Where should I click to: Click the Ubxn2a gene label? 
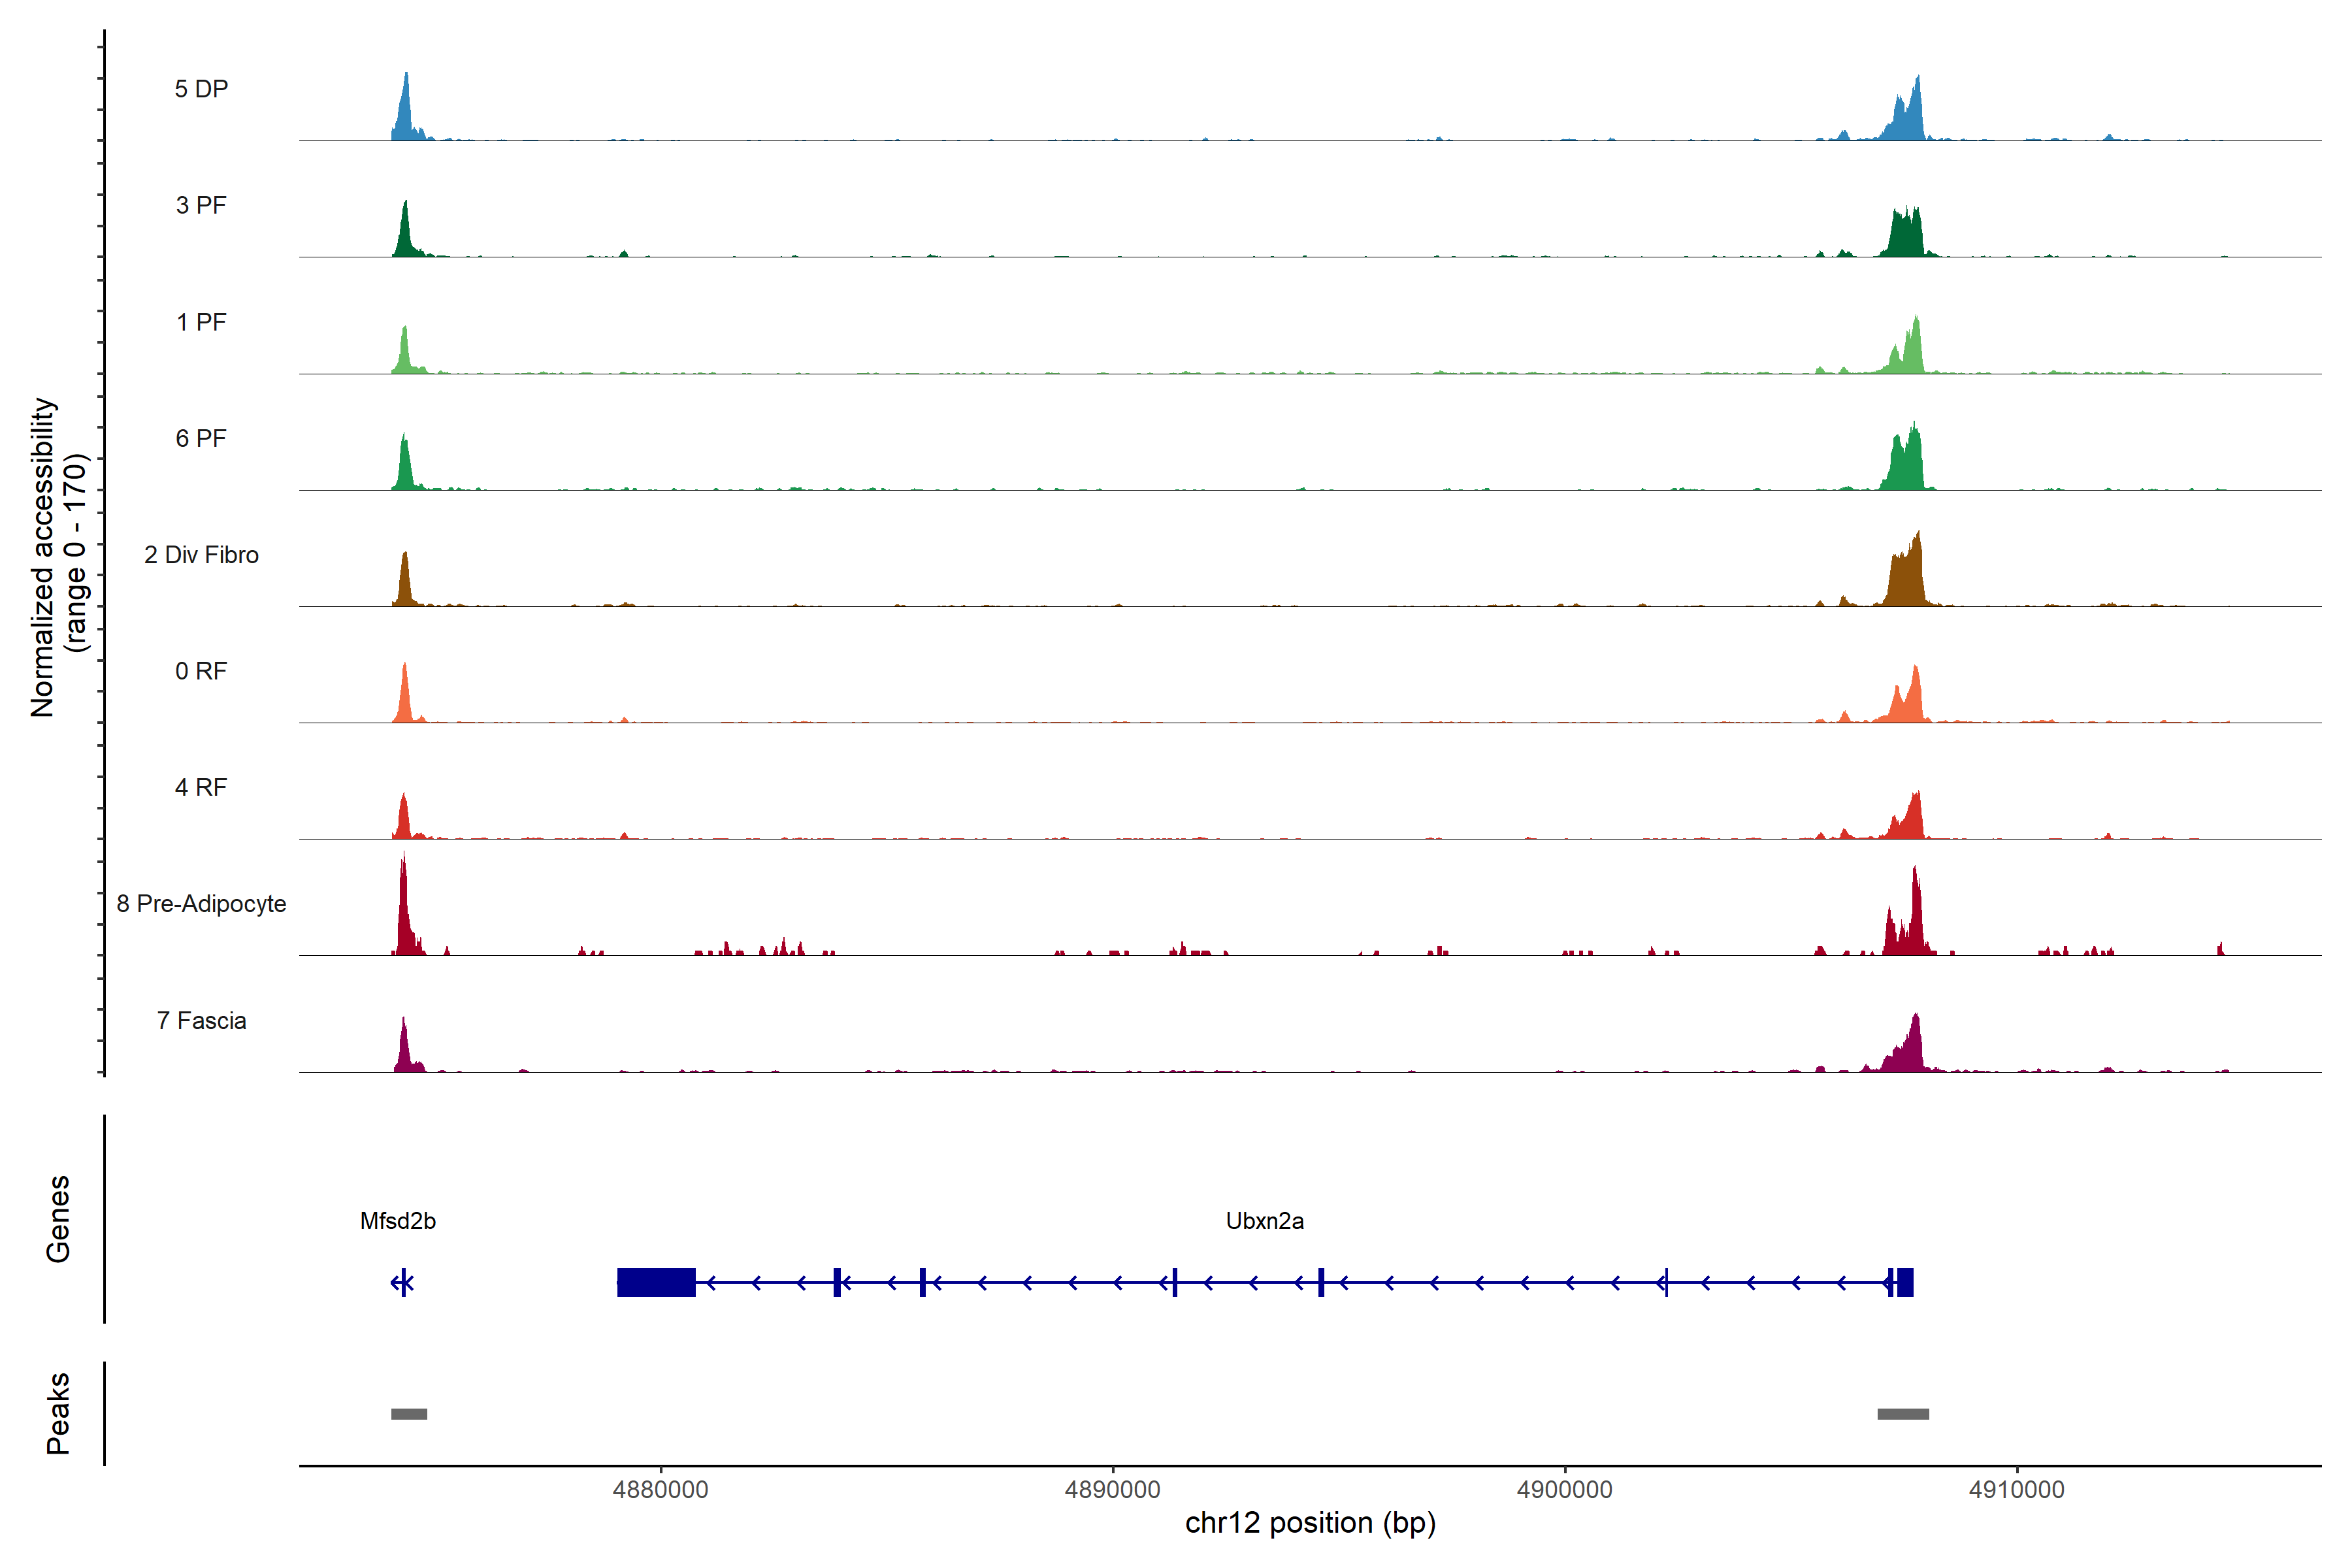point(1264,1221)
